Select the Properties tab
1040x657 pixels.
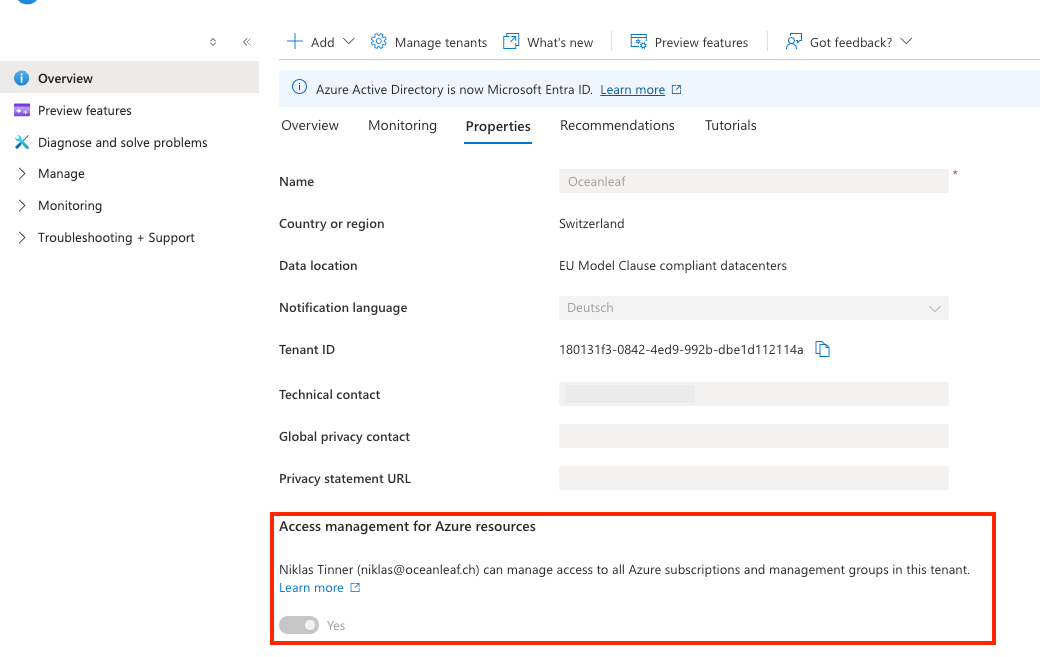click(498, 126)
